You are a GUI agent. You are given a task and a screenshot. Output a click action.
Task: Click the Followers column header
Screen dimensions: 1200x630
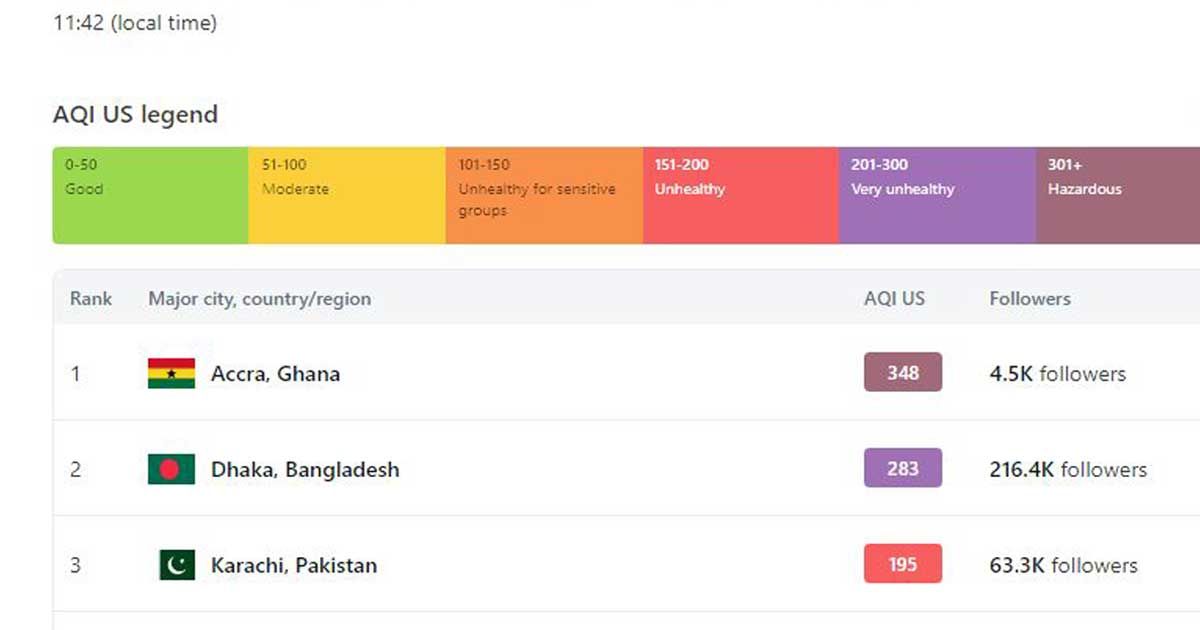(1029, 298)
